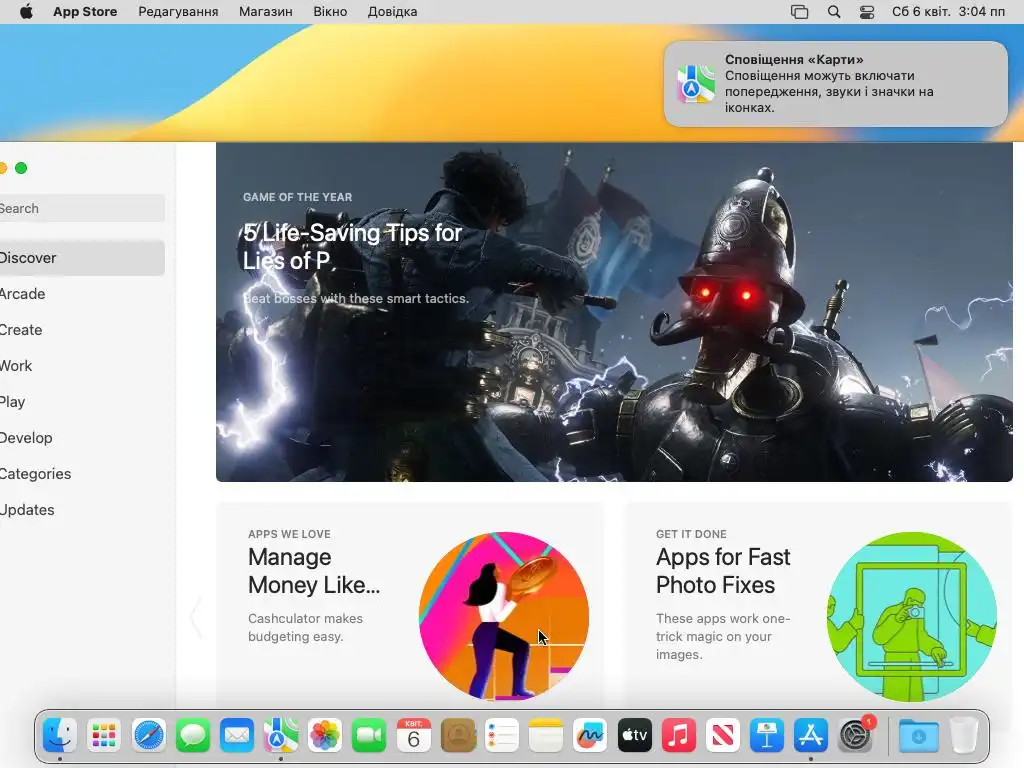
Task: Open Messages app in the Dock
Action: point(193,736)
